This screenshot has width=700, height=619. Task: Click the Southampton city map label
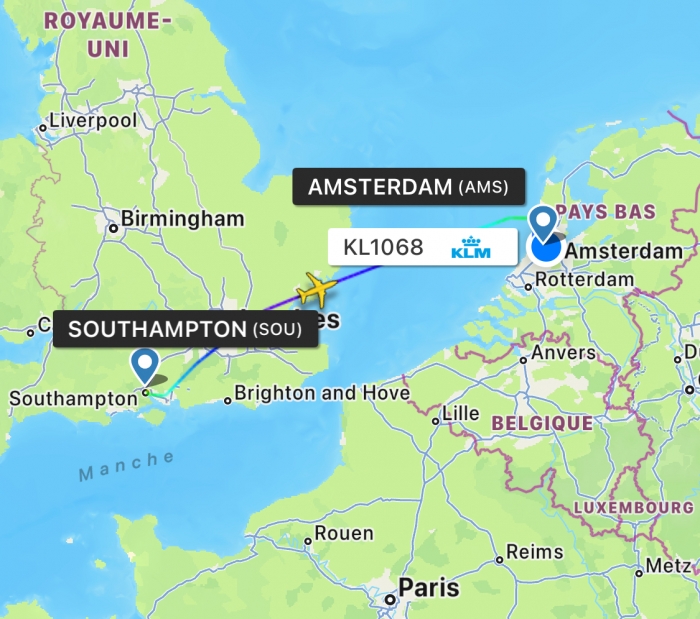[74, 399]
